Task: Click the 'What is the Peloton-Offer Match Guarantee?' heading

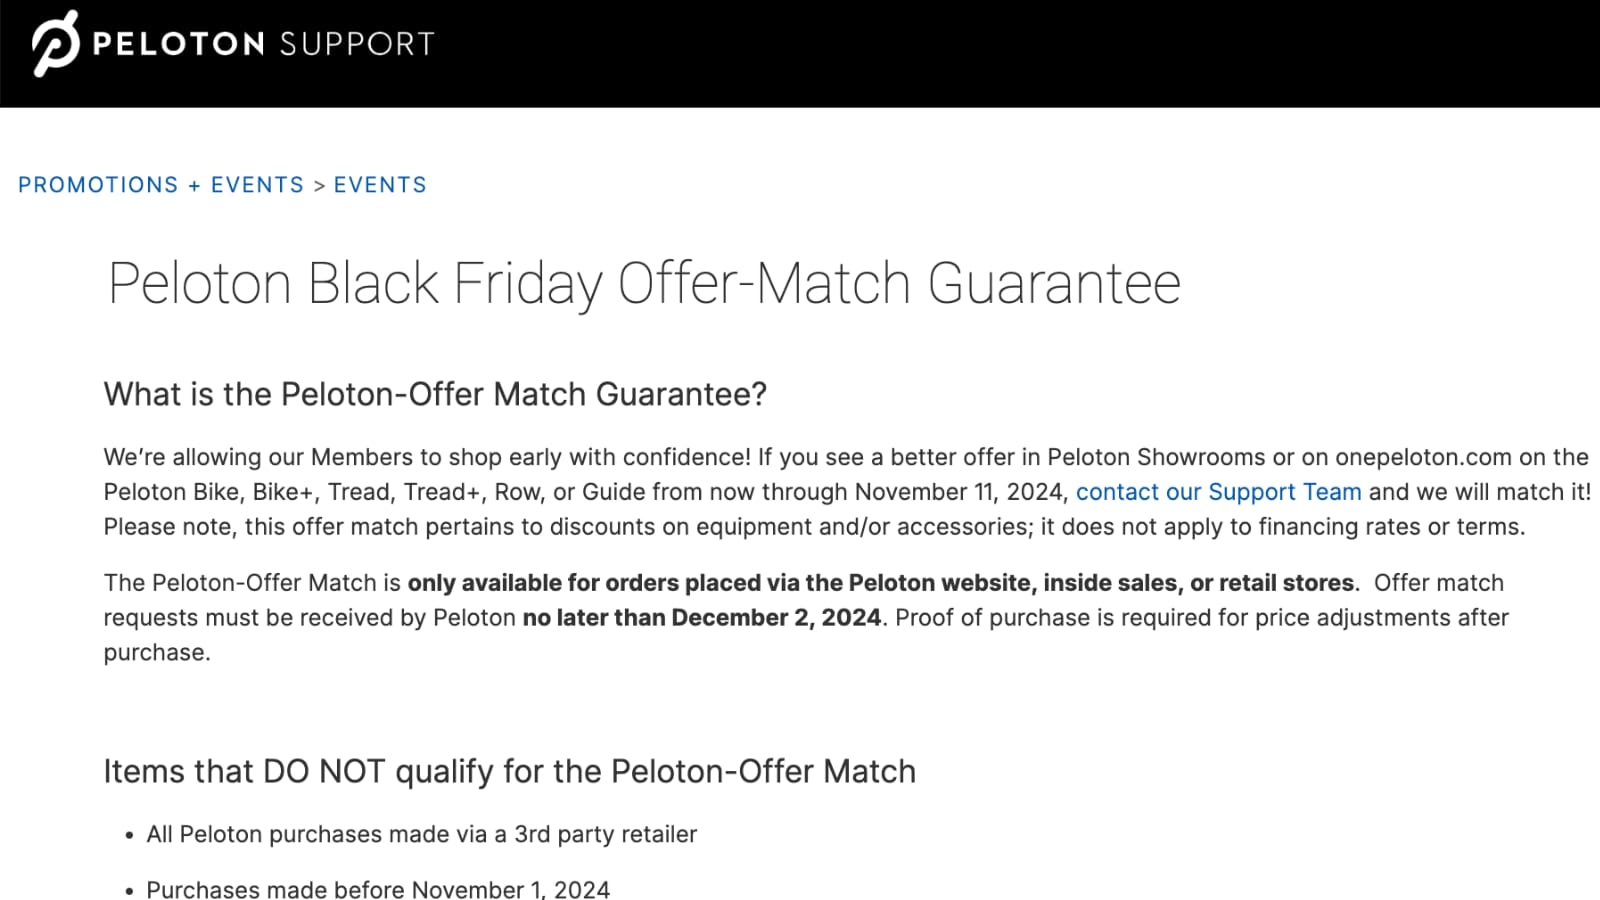Action: tap(435, 394)
